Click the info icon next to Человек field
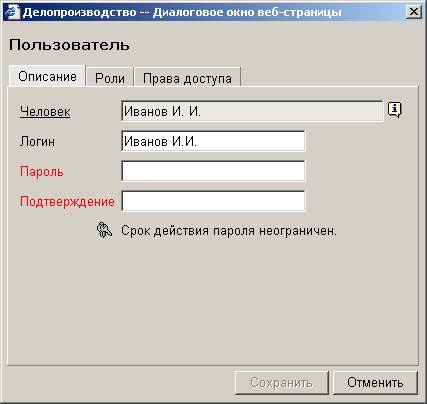427x404 pixels. 395,110
